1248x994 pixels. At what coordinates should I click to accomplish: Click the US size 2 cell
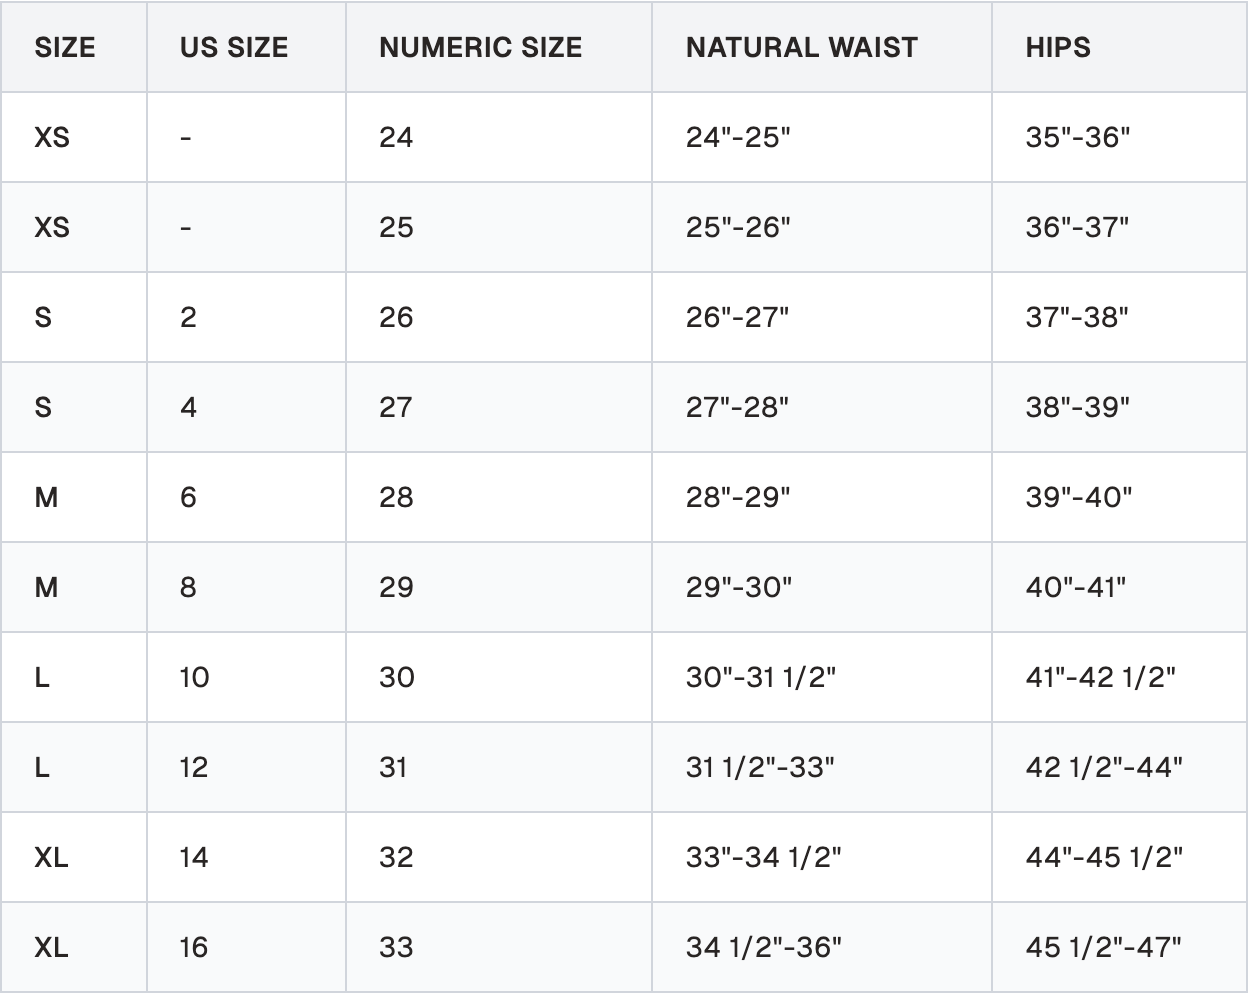click(x=247, y=317)
